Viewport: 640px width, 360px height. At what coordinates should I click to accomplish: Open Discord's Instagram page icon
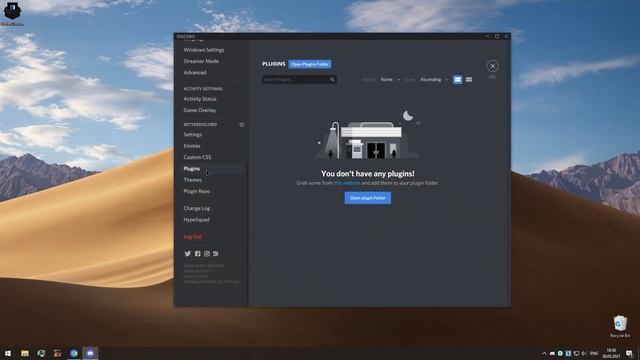click(x=207, y=253)
